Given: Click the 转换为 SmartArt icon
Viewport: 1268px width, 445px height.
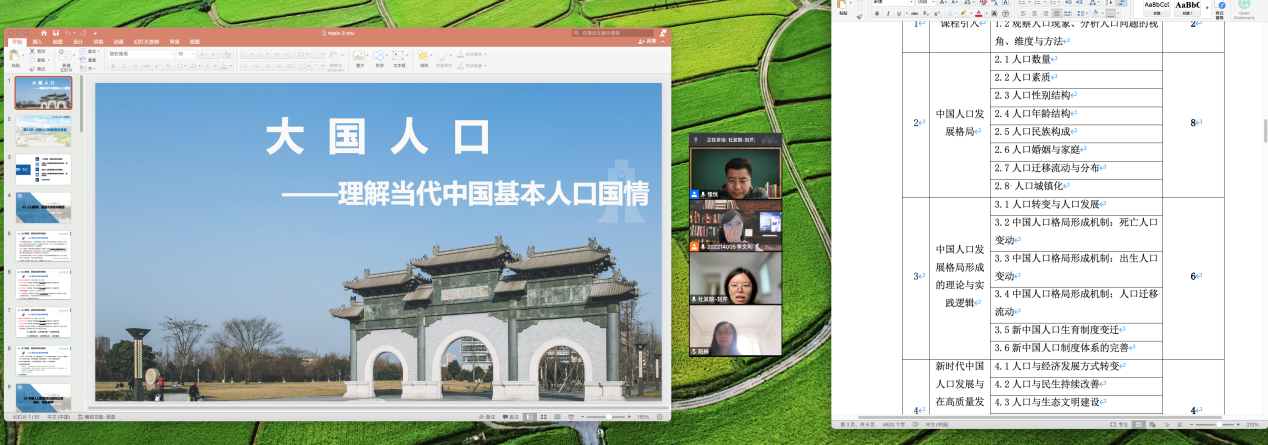Looking at the screenshot, I should point(332,55).
